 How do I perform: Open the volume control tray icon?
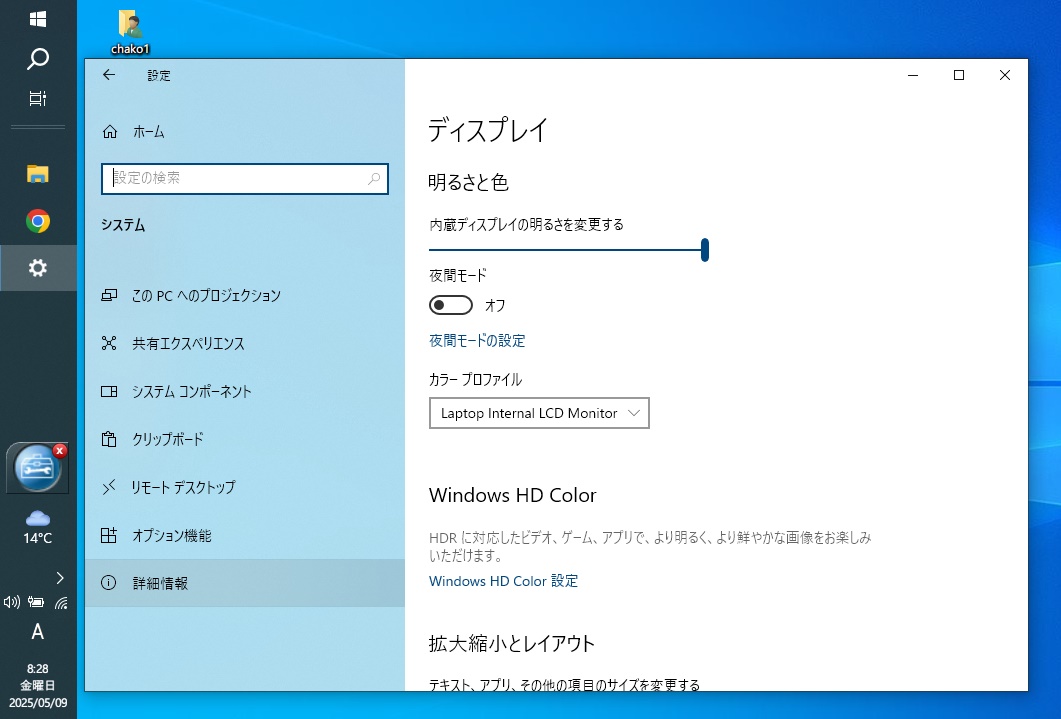coord(12,602)
